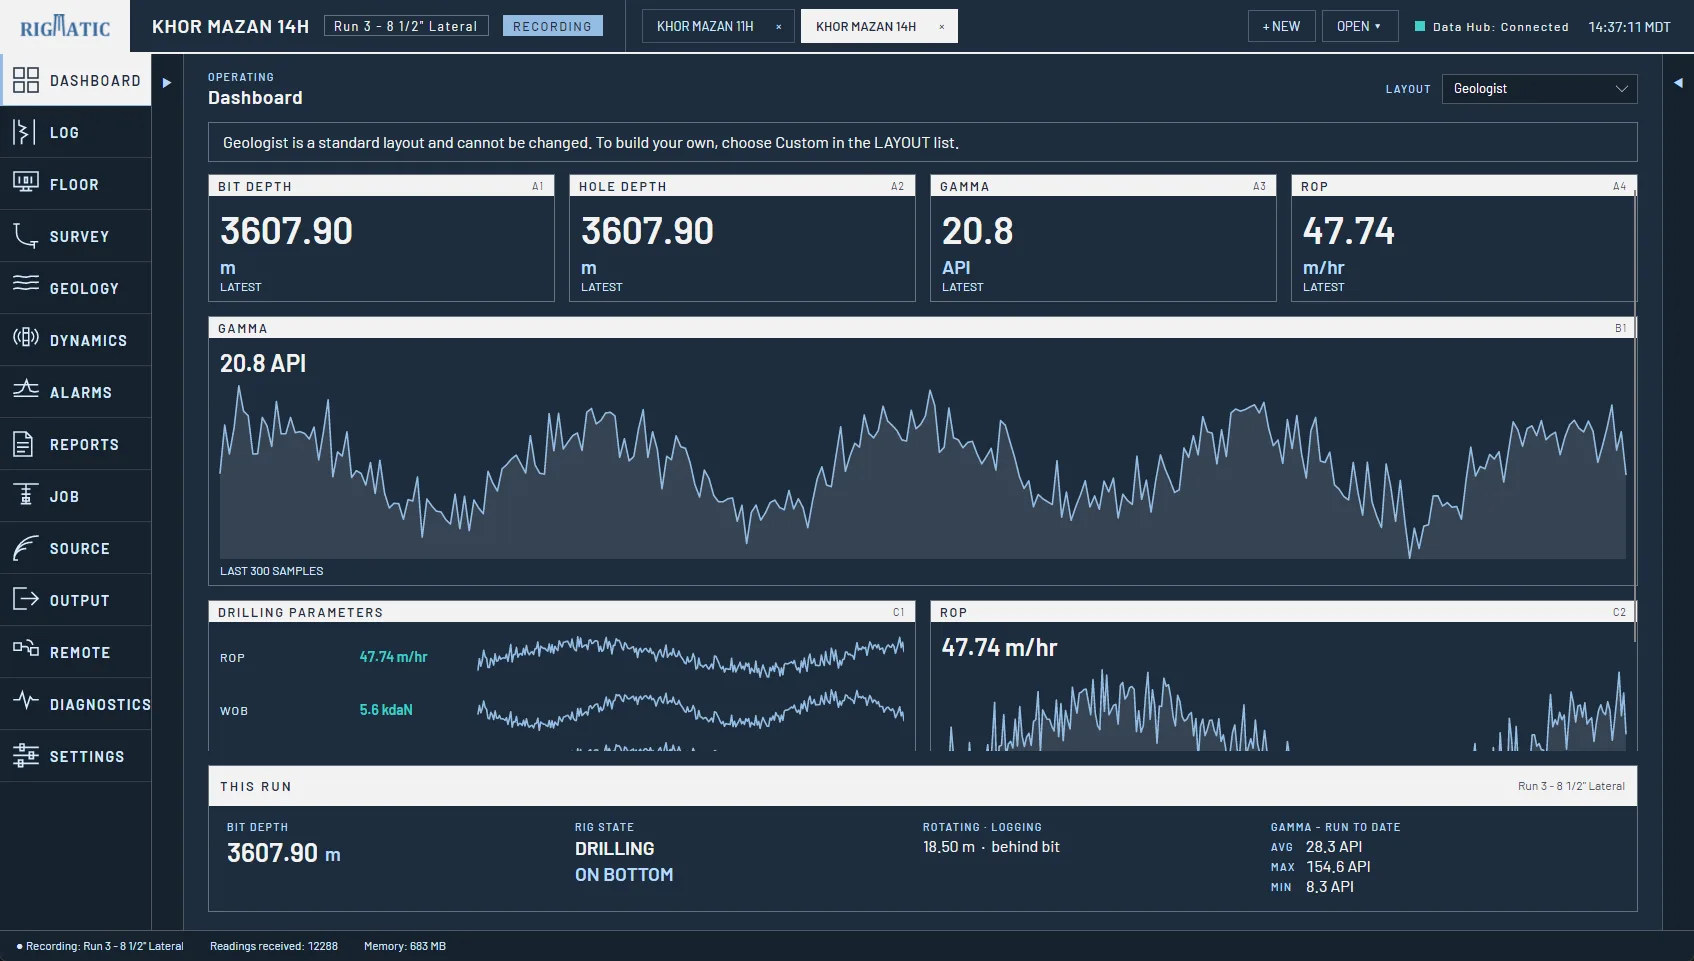The height and width of the screenshot is (961, 1694).
Task: Select the Floor monitor icon
Action: 26,183
